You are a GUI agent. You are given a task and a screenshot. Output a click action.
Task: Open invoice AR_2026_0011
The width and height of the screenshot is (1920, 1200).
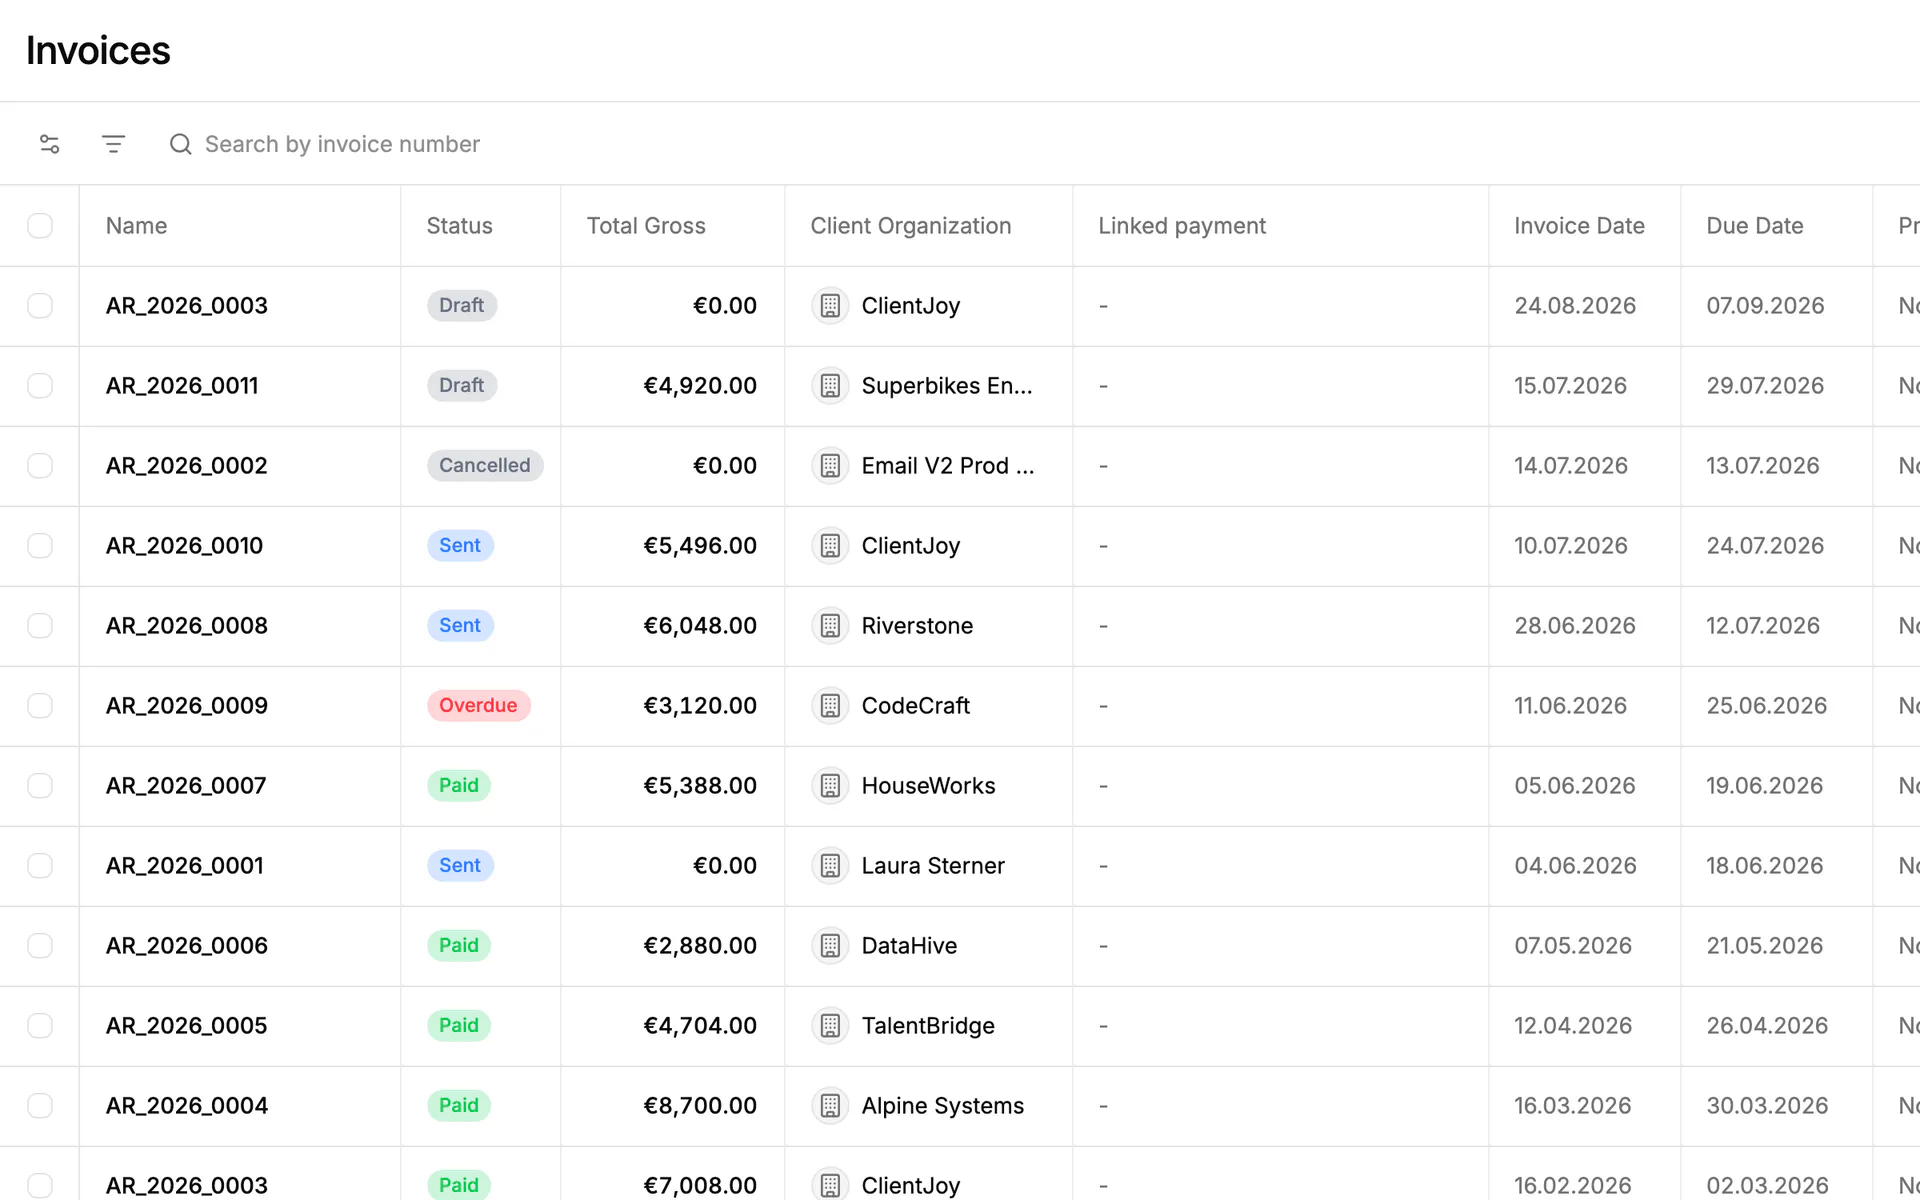click(182, 386)
